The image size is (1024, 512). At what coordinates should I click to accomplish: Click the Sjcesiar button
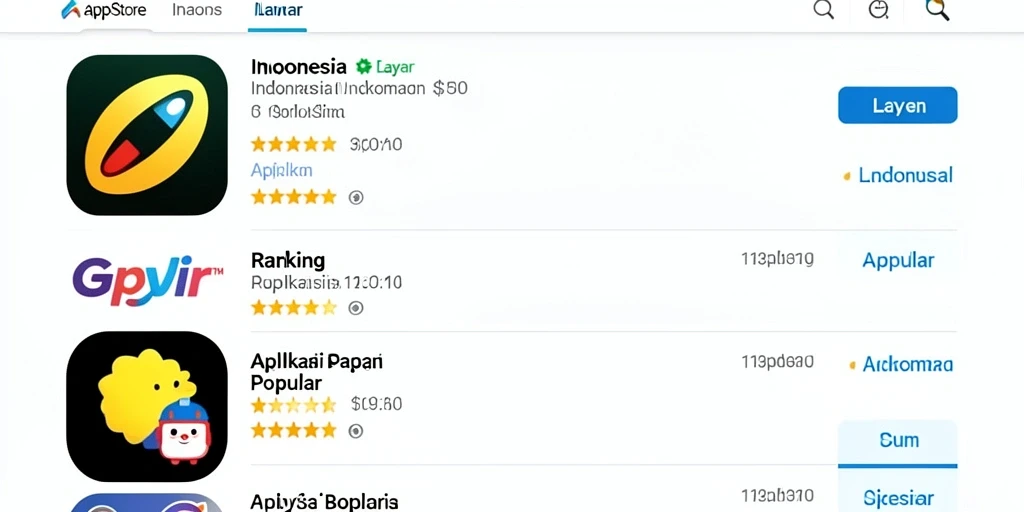coord(897,498)
